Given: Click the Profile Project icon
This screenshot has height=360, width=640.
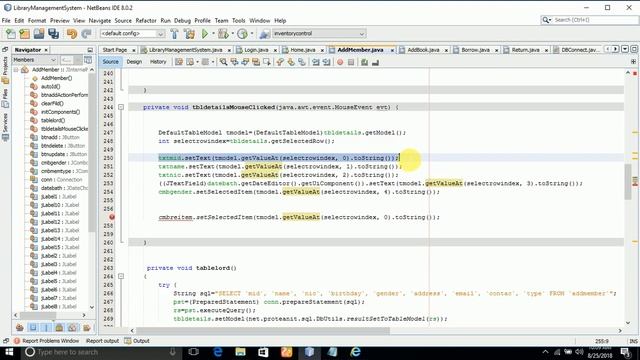Looking at the screenshot, I should 242,33.
